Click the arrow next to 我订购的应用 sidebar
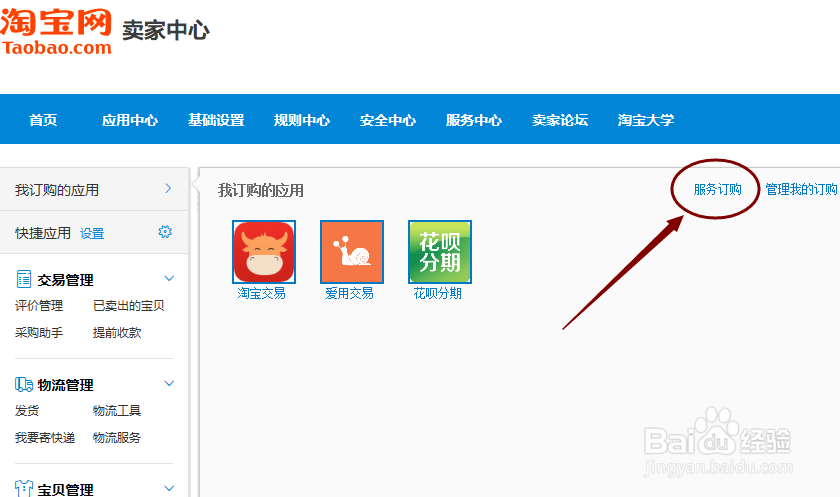The height and width of the screenshot is (497, 840). click(168, 189)
